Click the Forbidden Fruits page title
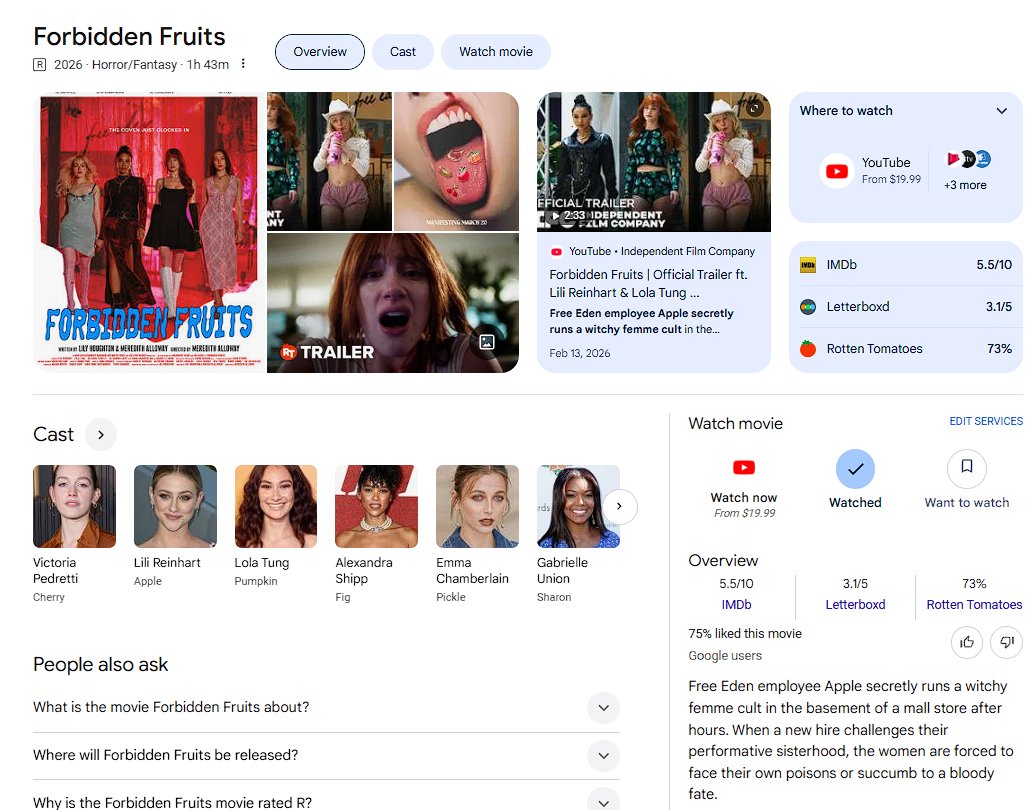 click(130, 37)
